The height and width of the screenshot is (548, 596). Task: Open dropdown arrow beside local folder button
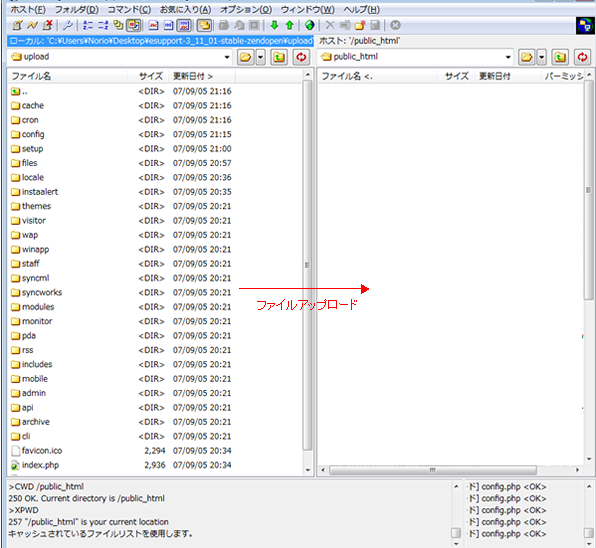[x=260, y=57]
